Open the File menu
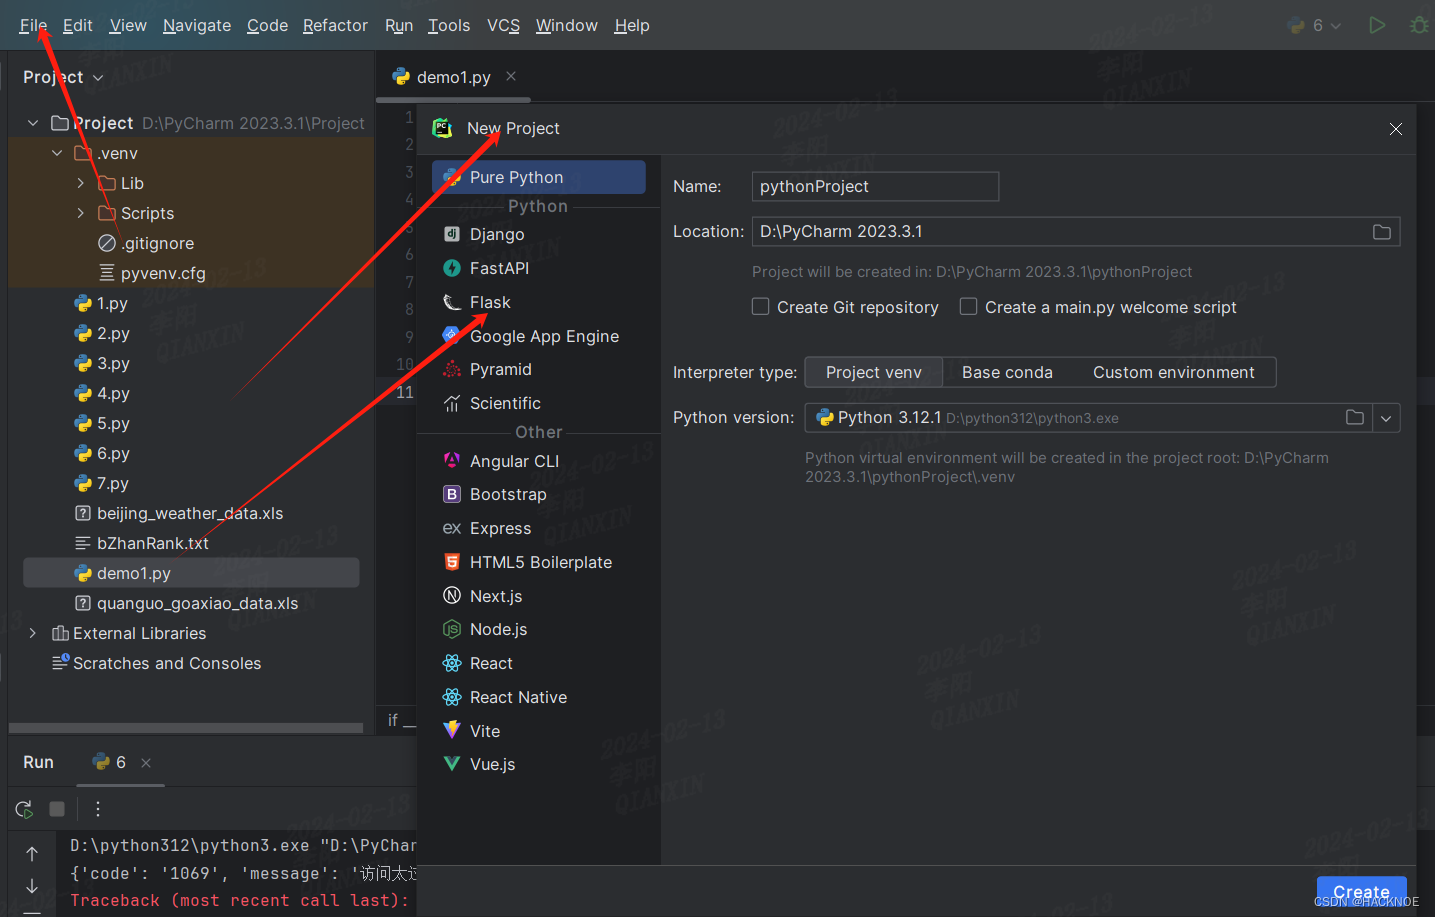This screenshot has width=1435, height=917. pos(33,25)
